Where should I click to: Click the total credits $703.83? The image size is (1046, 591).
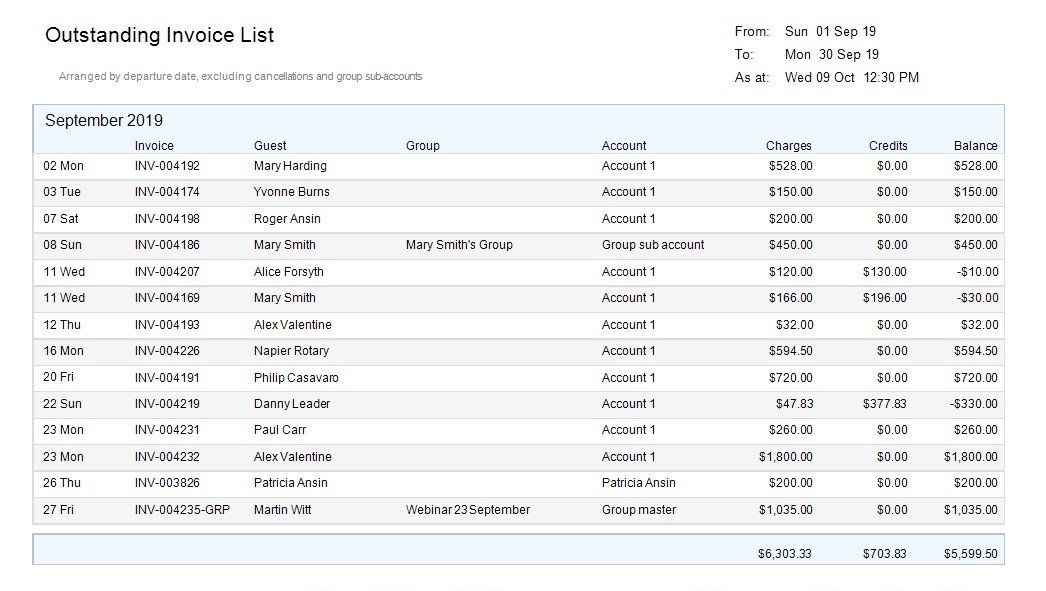point(885,554)
